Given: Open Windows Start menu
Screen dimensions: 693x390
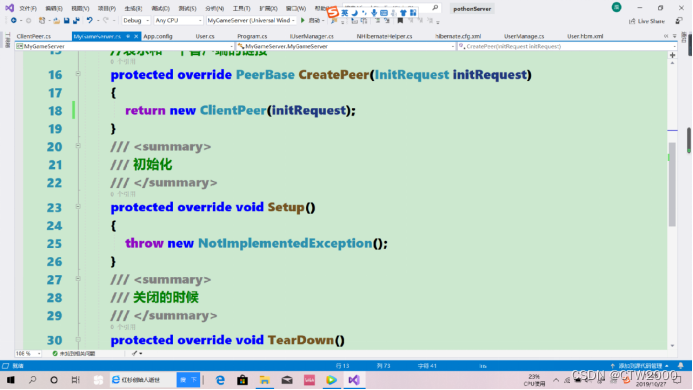Looking at the screenshot, I should tap(11, 380).
